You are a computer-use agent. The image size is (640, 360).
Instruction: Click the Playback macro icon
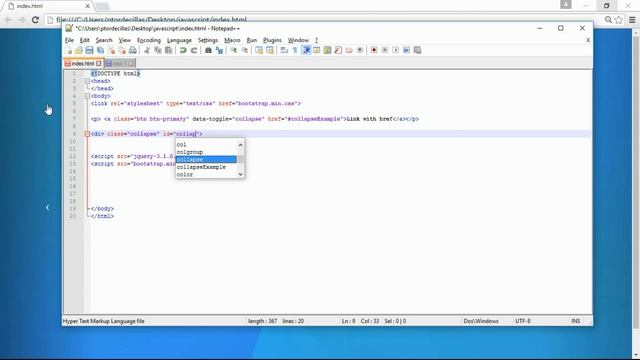(396, 50)
